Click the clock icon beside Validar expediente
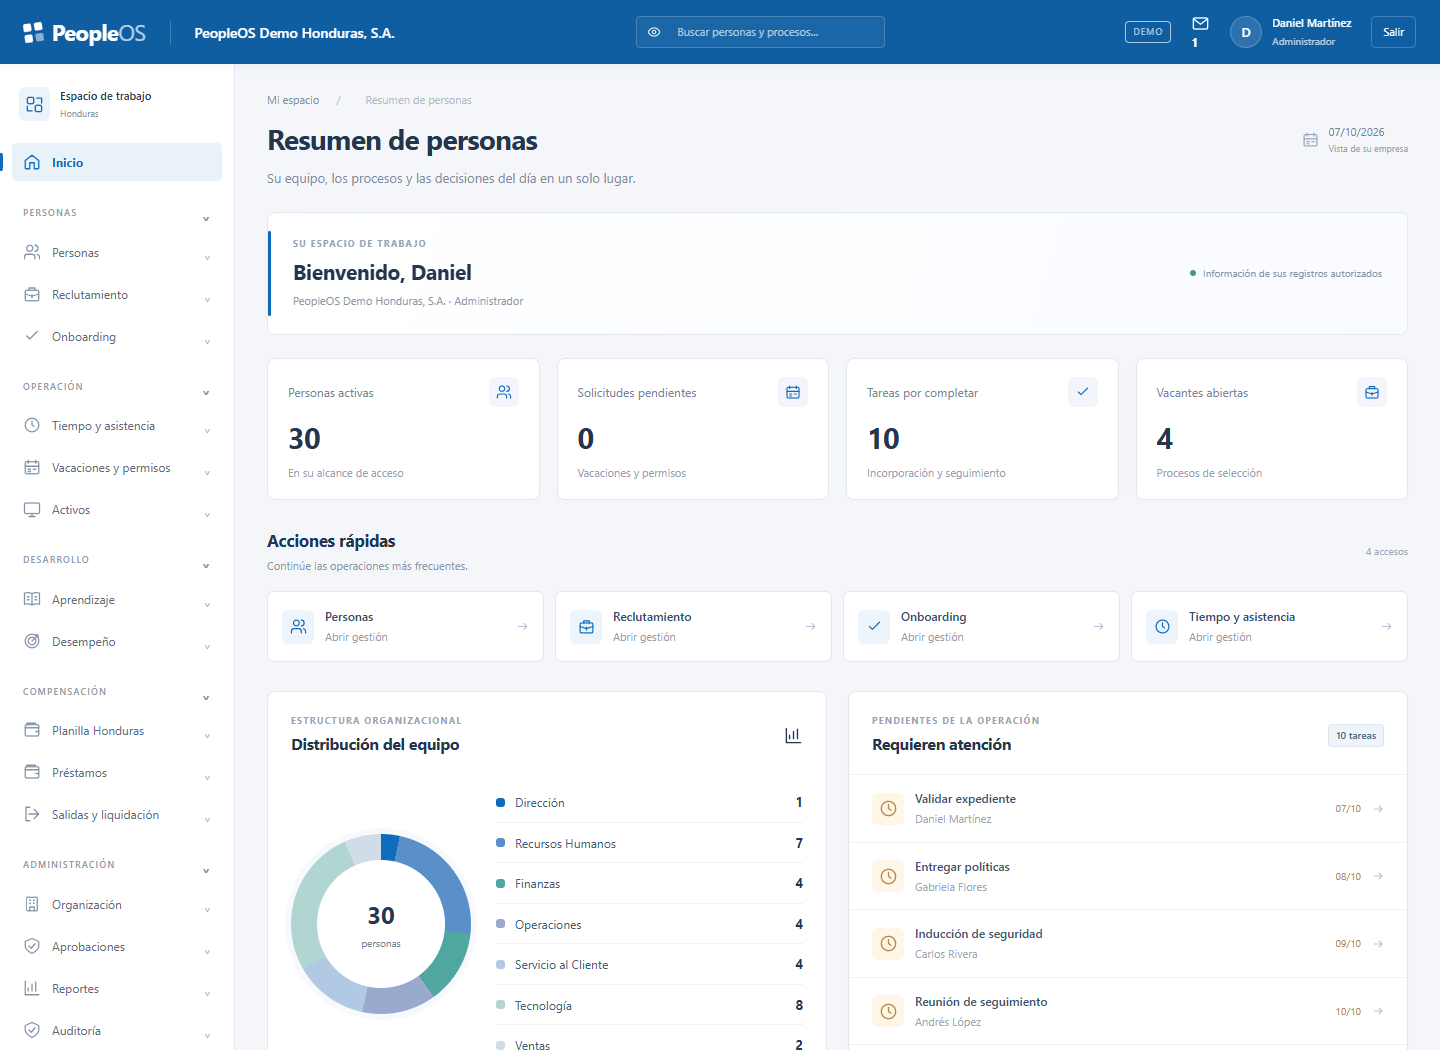The image size is (1440, 1050). click(x=888, y=808)
